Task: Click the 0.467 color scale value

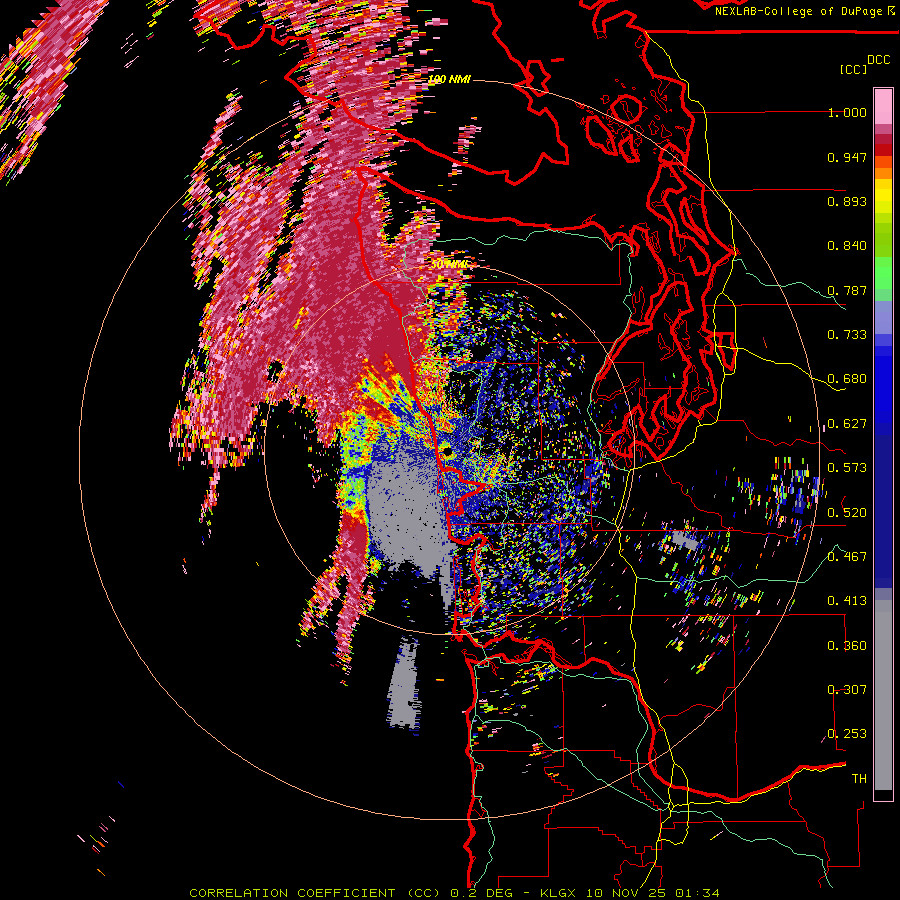Action: [x=847, y=556]
